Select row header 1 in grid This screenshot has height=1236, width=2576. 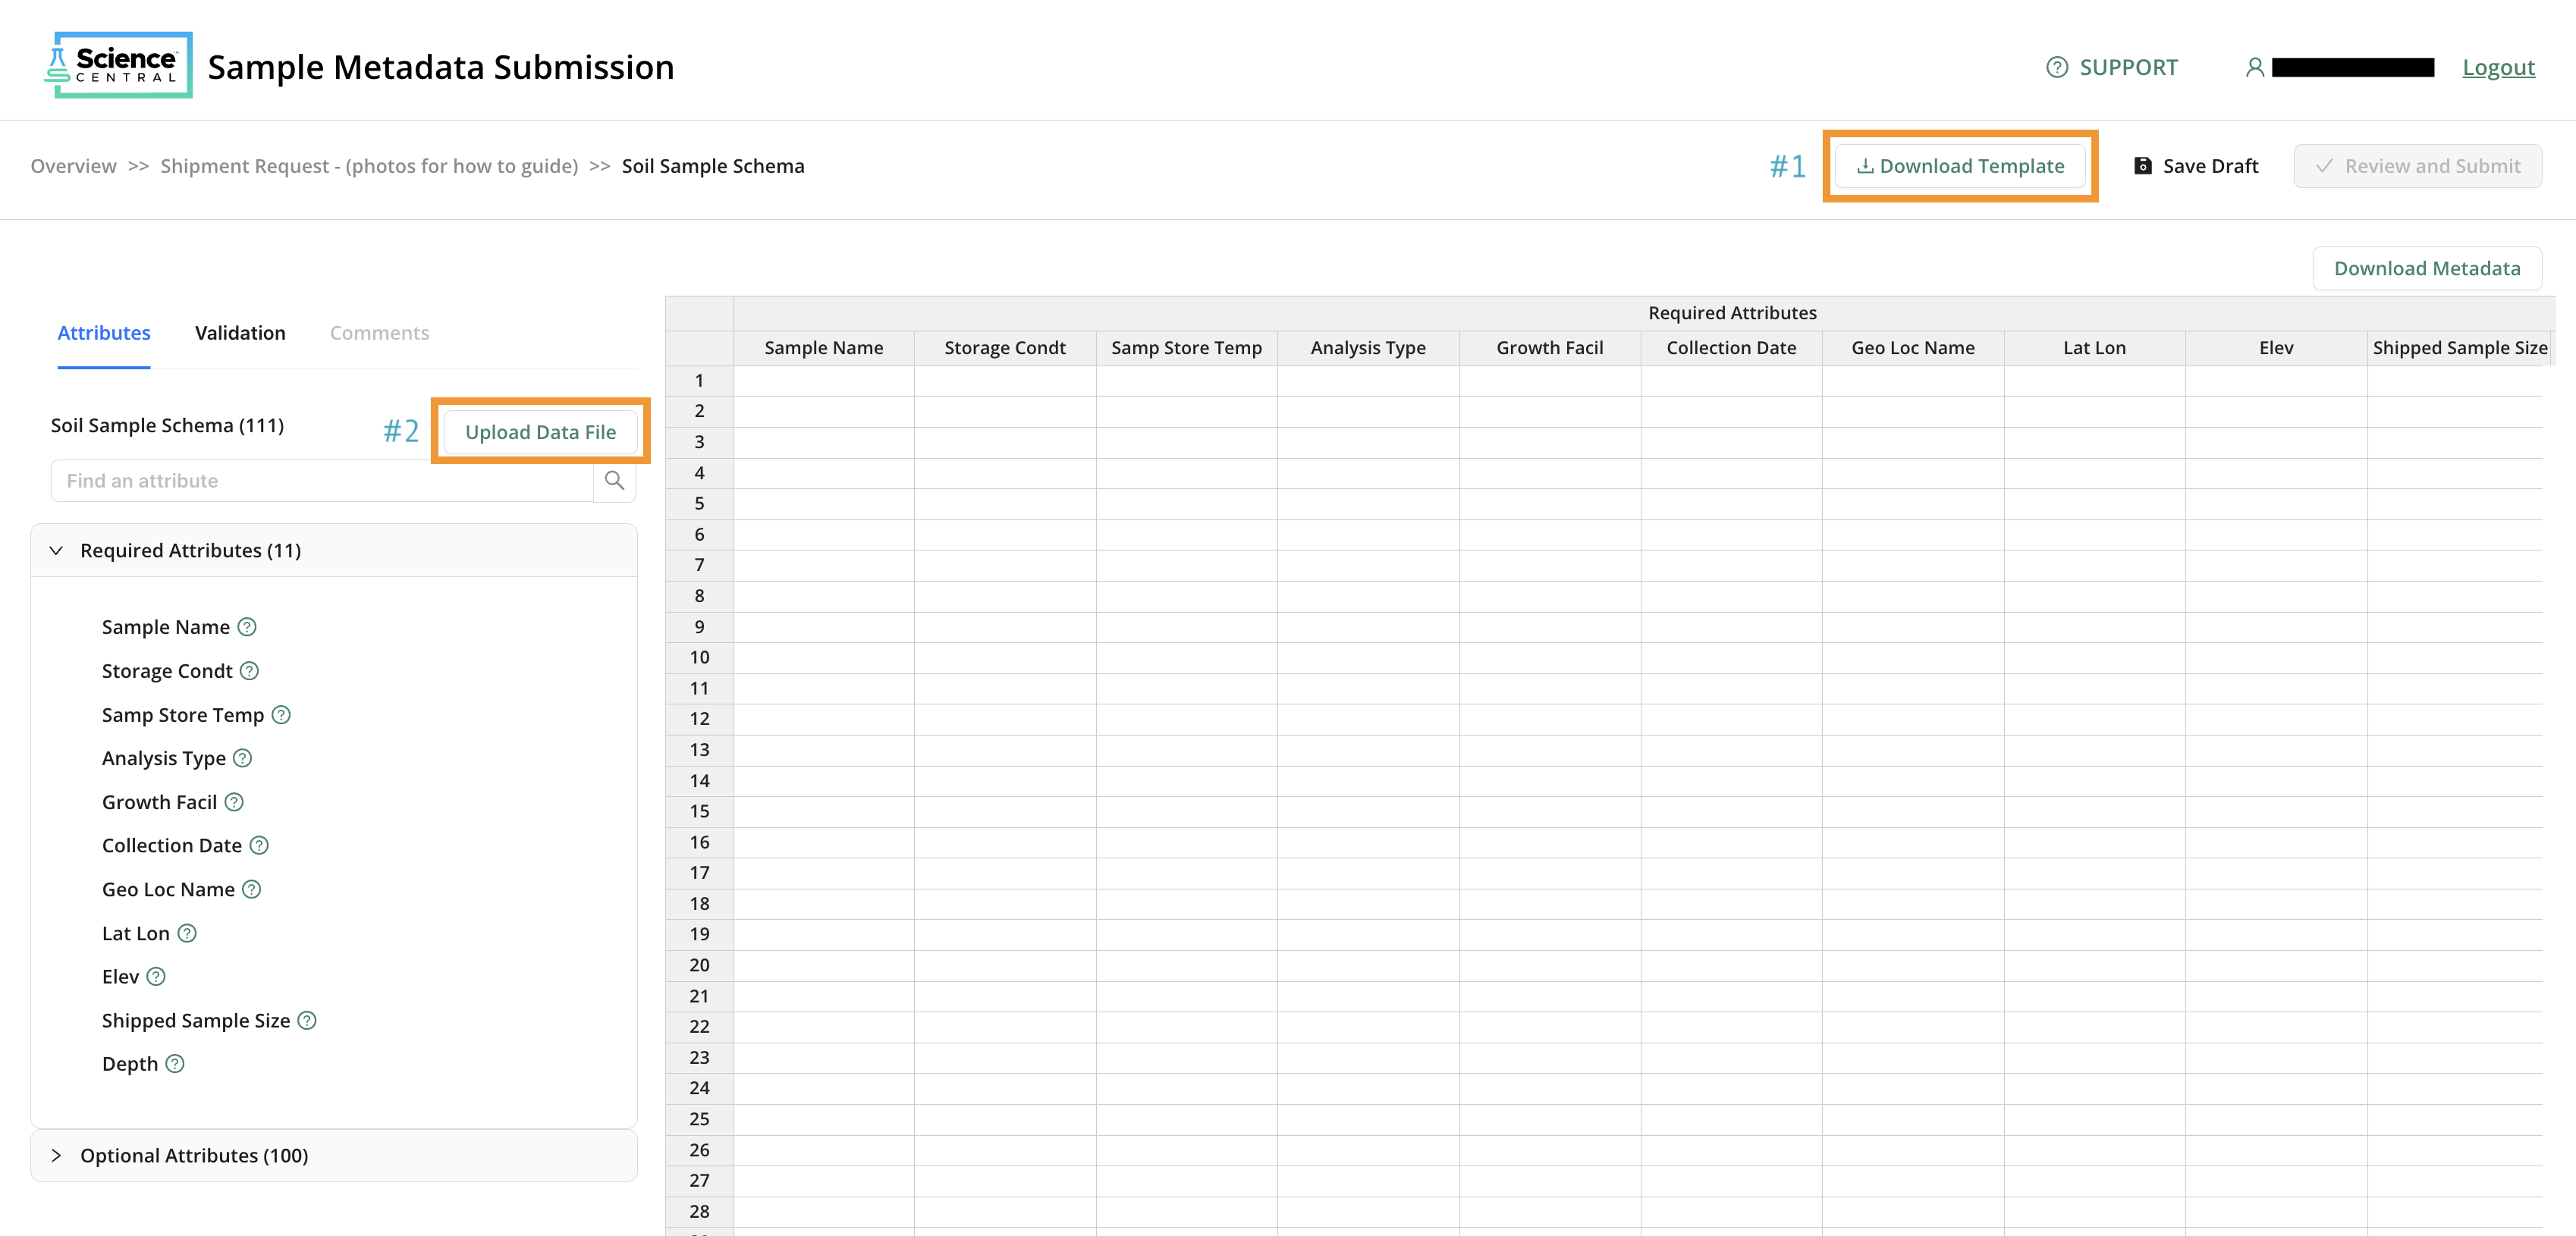click(x=699, y=381)
